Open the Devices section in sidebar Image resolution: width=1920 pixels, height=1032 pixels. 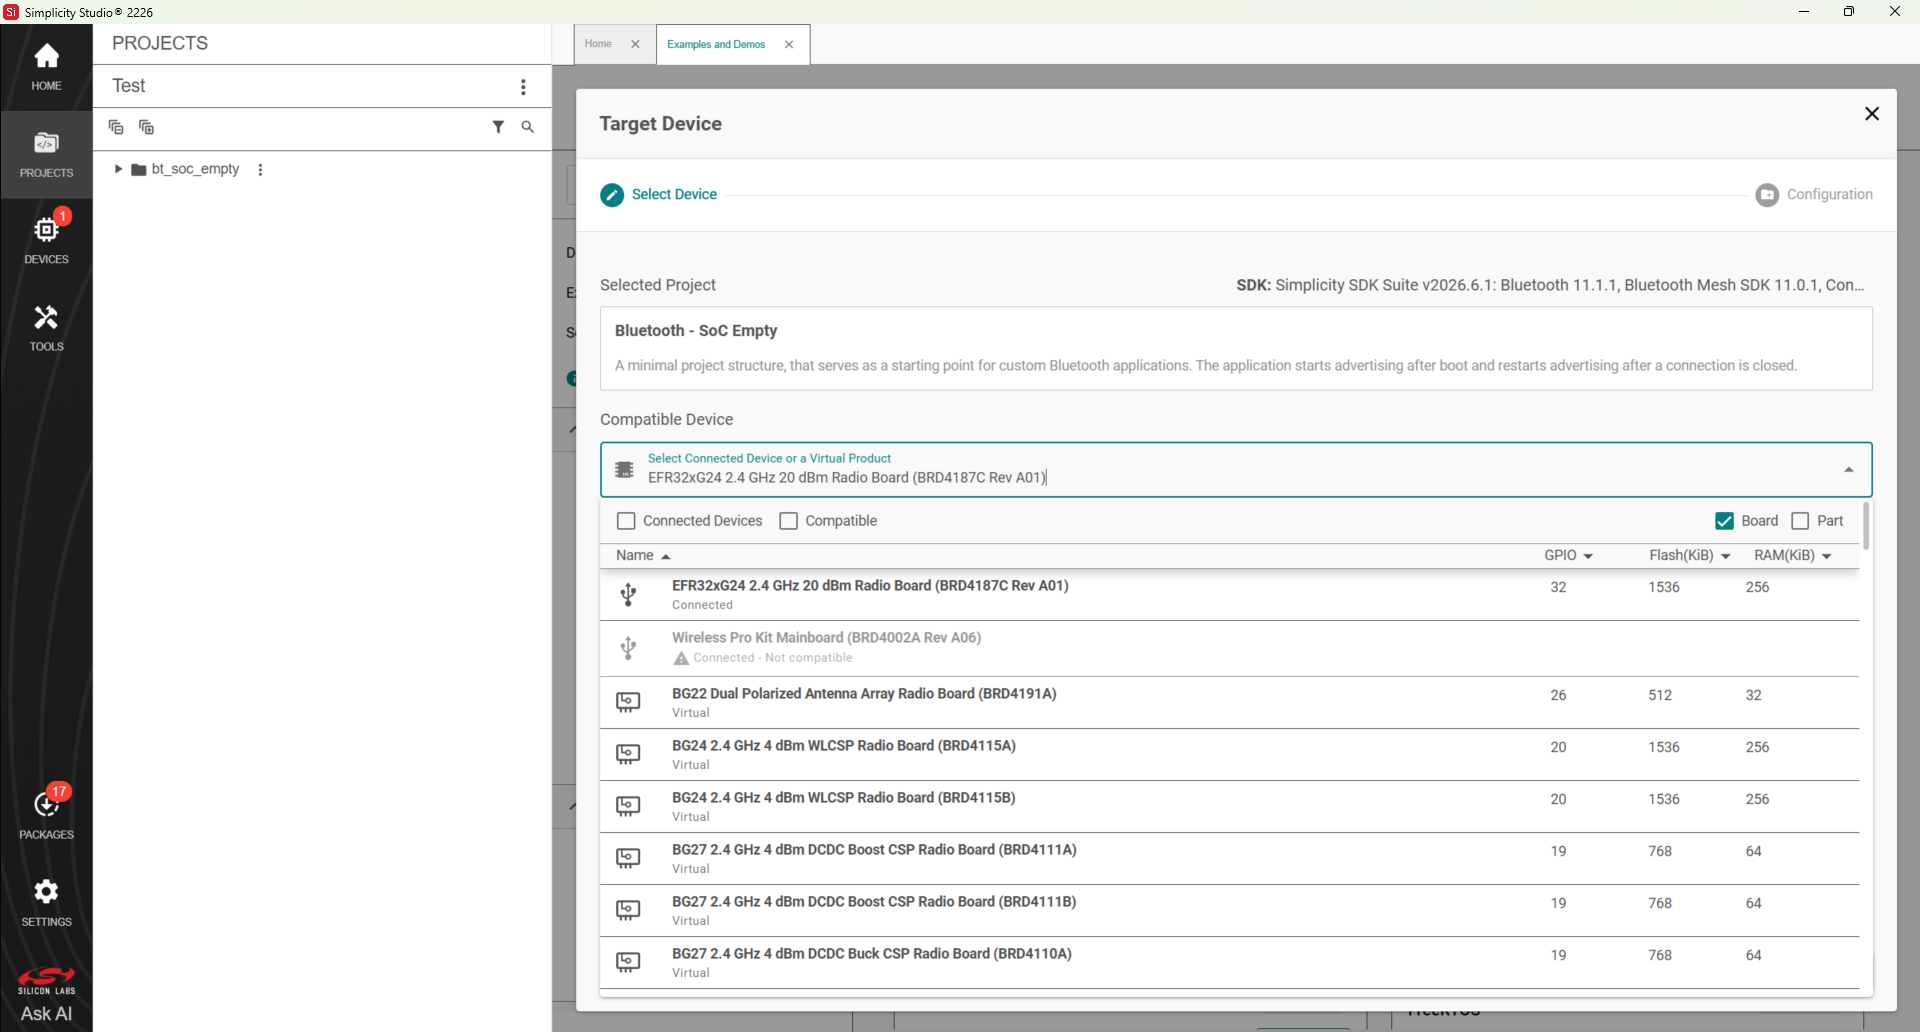46,240
